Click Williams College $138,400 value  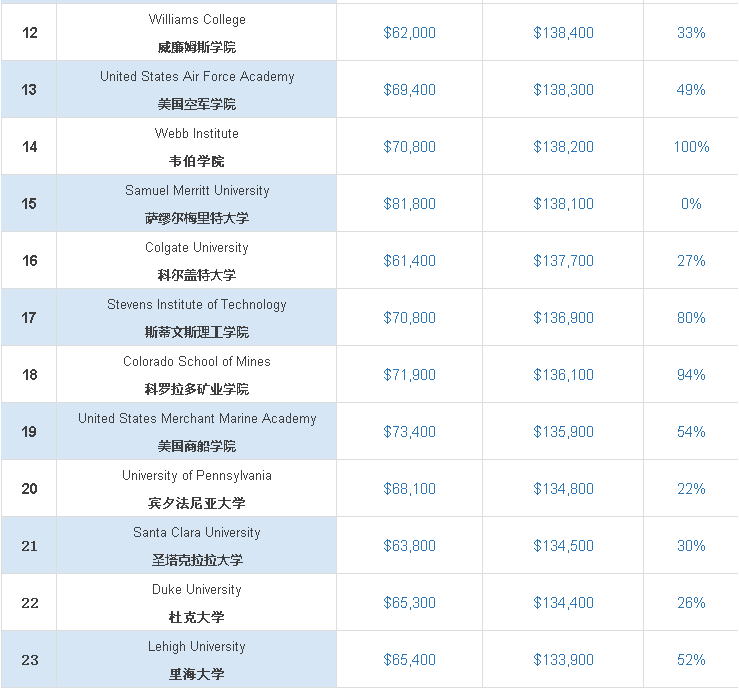tap(563, 33)
